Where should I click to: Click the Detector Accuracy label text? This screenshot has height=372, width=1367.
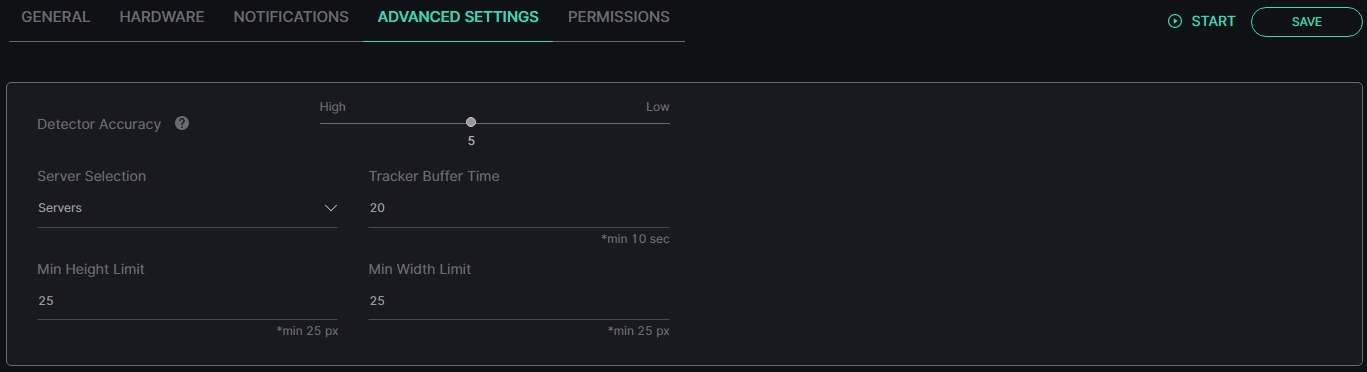coord(99,124)
